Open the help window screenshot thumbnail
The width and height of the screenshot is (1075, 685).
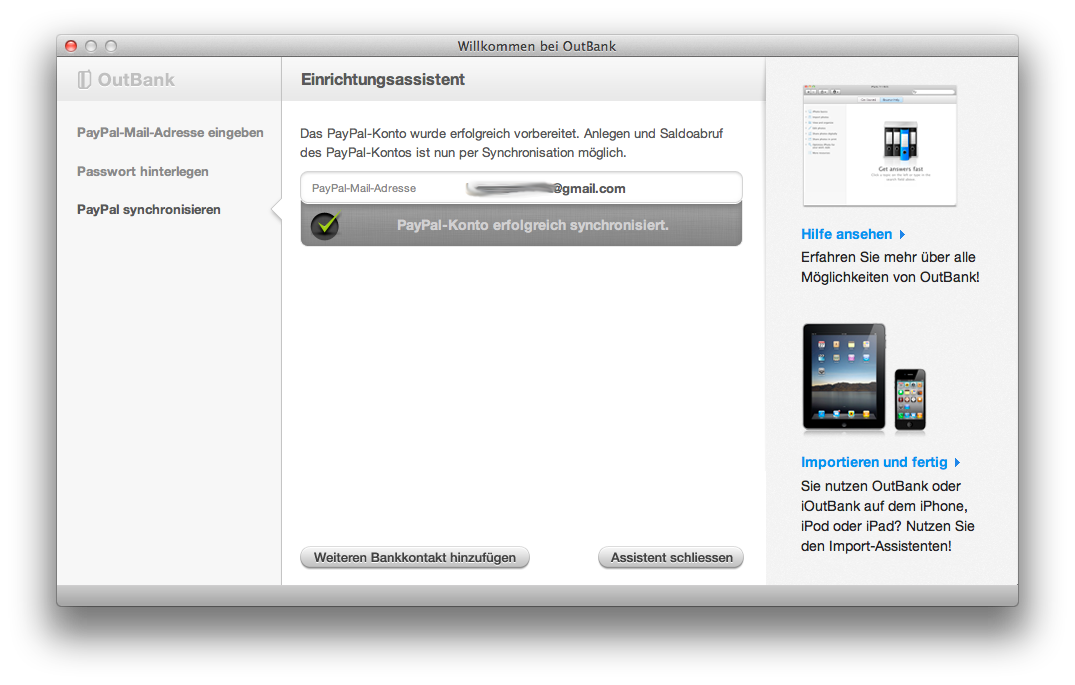pyautogui.click(x=880, y=145)
